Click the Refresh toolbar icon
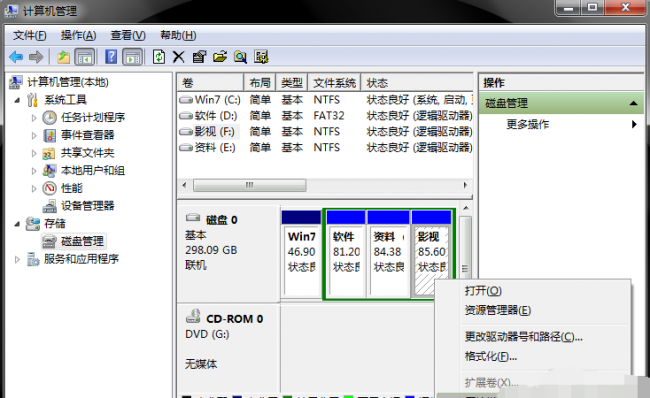The height and width of the screenshot is (398, 650). click(x=159, y=57)
